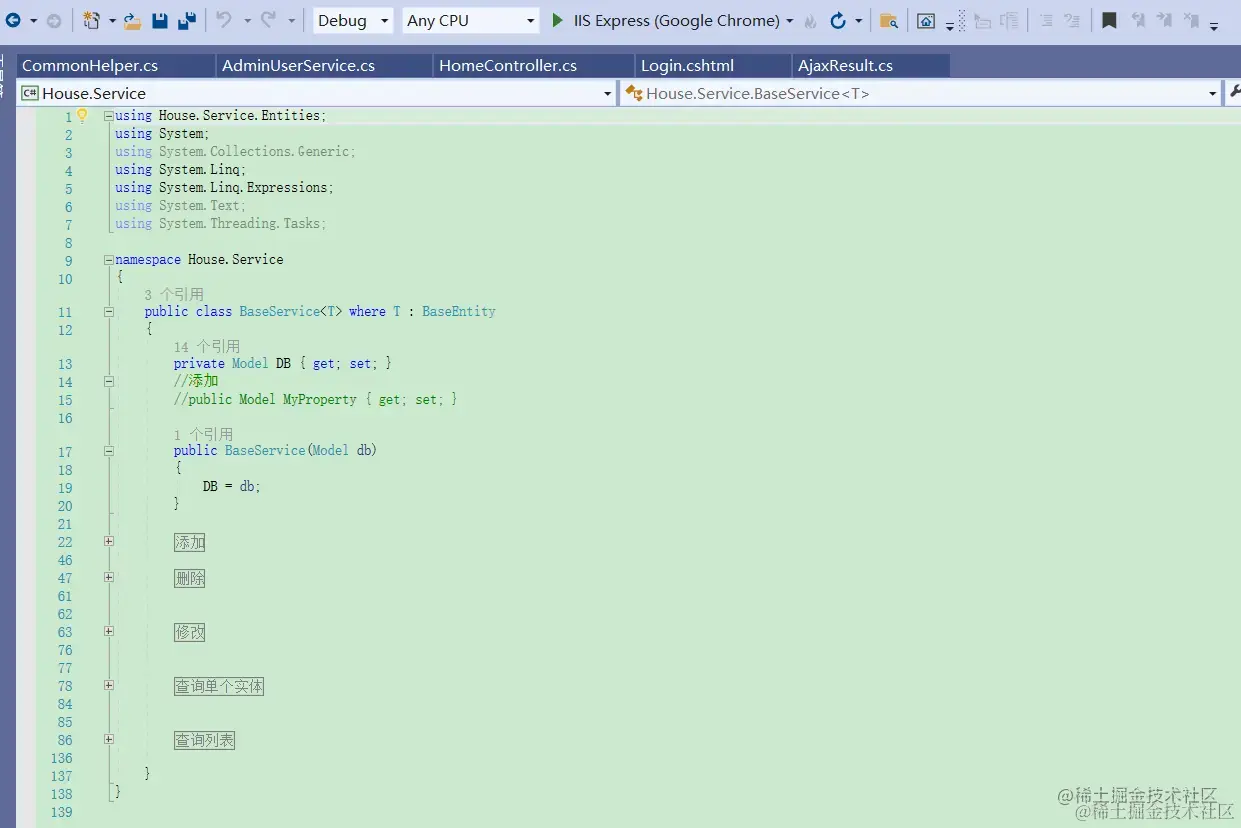Click the increase indent toolbar icon
Viewport: 1241px width, 828px height.
(x=1010, y=21)
